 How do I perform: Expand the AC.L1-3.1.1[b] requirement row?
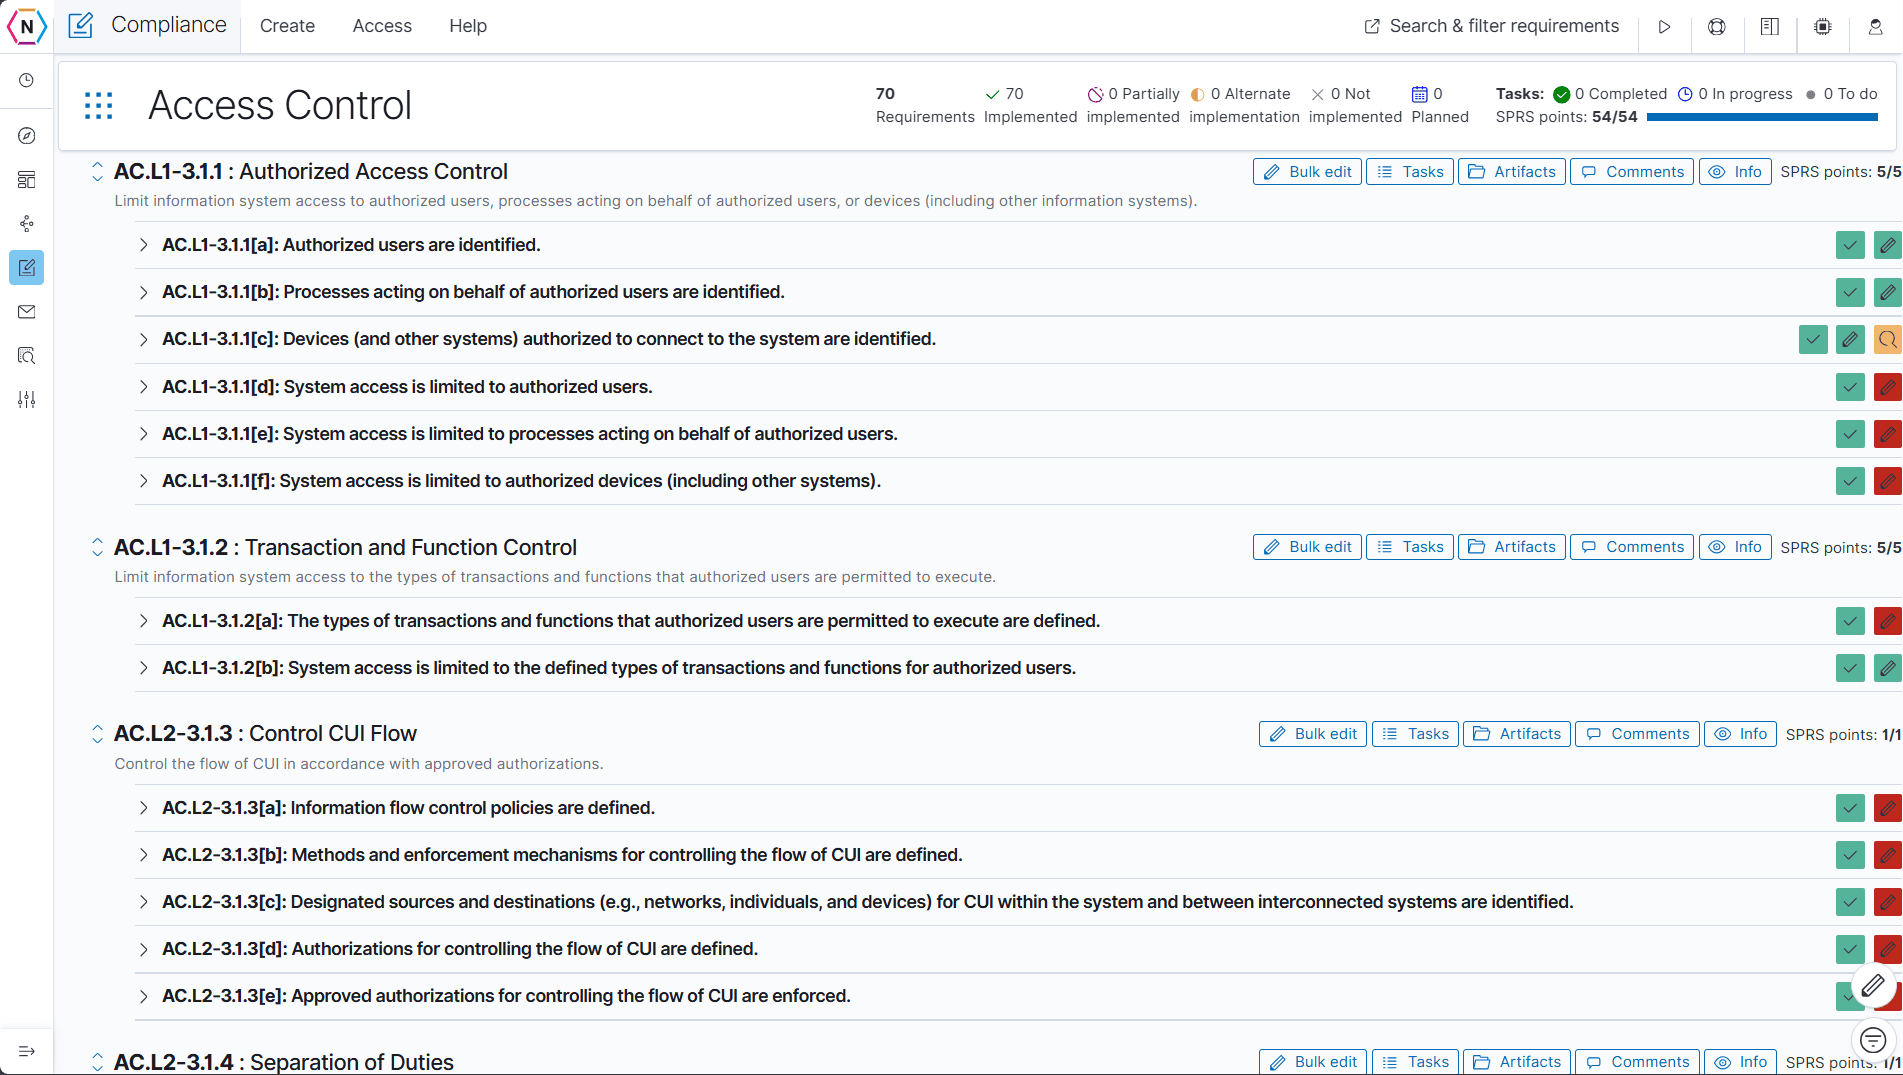(144, 292)
